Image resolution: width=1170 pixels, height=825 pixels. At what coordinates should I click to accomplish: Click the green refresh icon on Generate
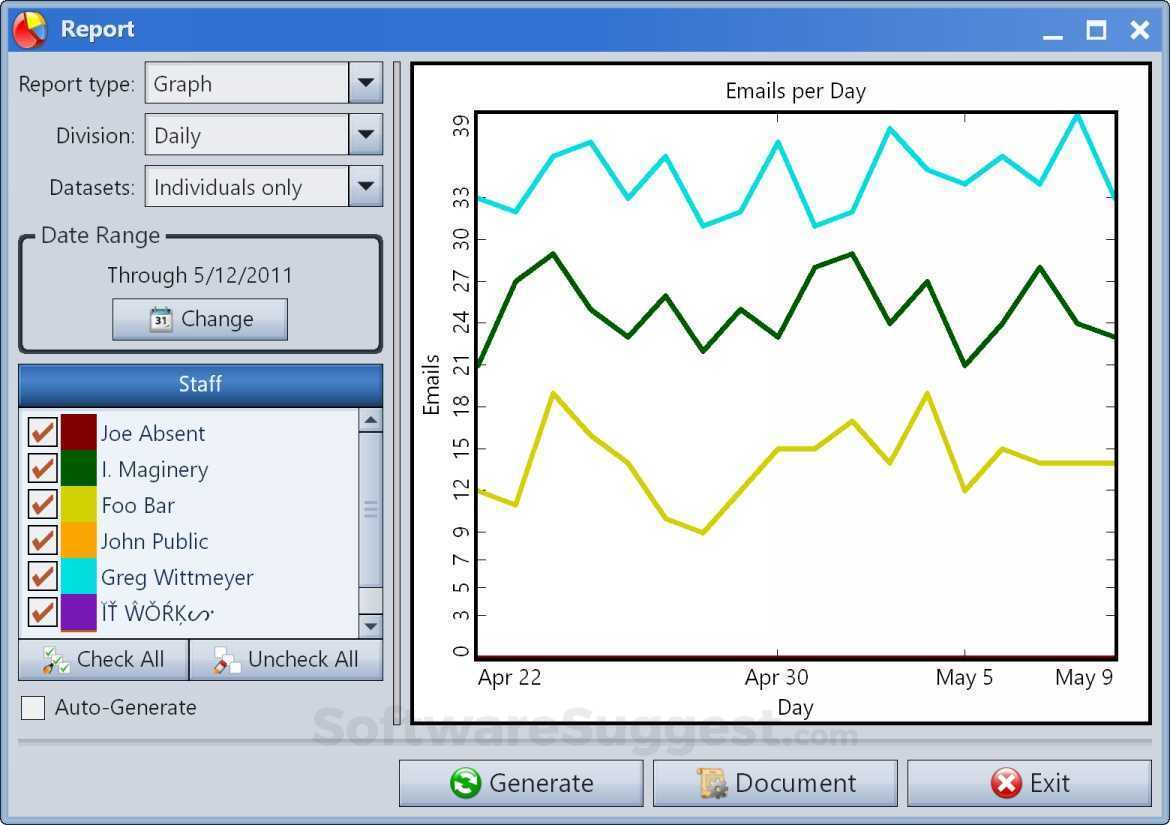coord(466,783)
